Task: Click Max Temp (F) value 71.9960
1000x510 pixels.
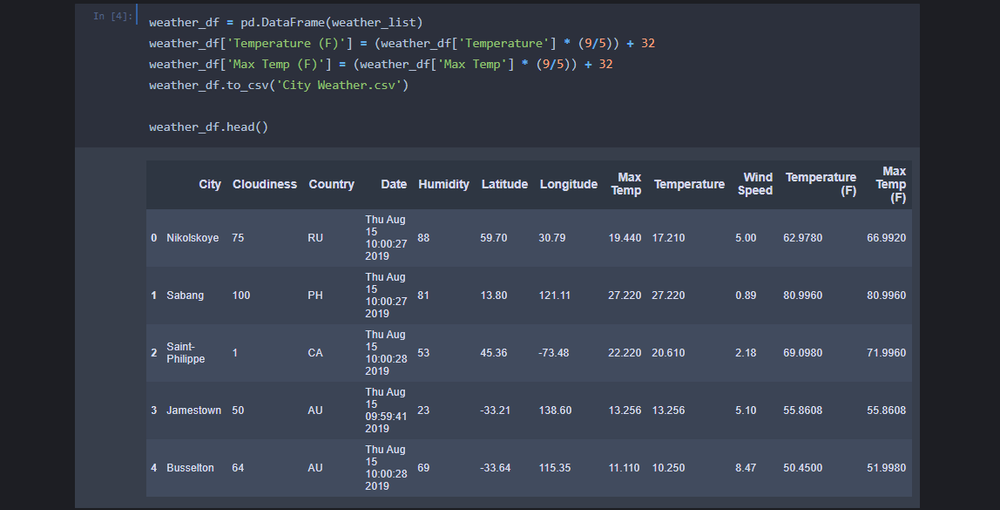Action: 886,353
